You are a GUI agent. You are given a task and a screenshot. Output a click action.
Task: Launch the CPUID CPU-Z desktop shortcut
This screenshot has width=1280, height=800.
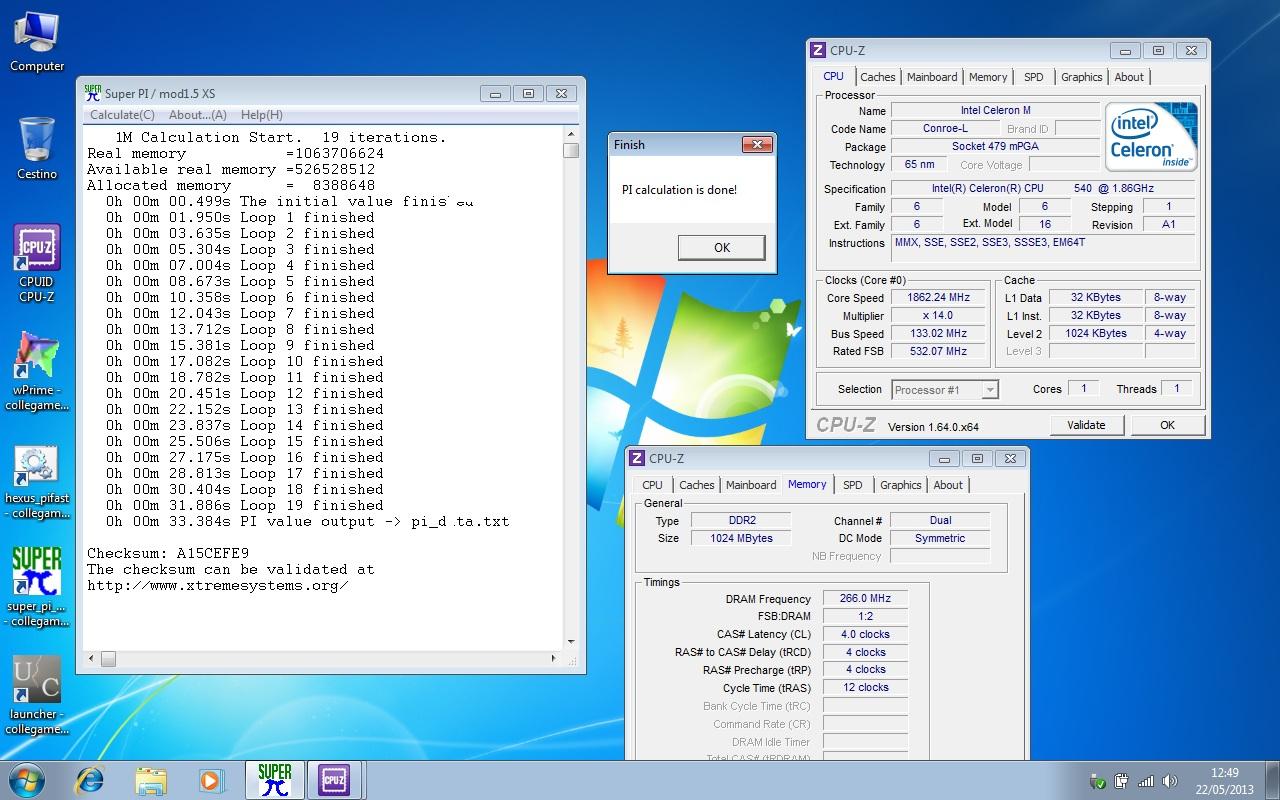(x=37, y=263)
